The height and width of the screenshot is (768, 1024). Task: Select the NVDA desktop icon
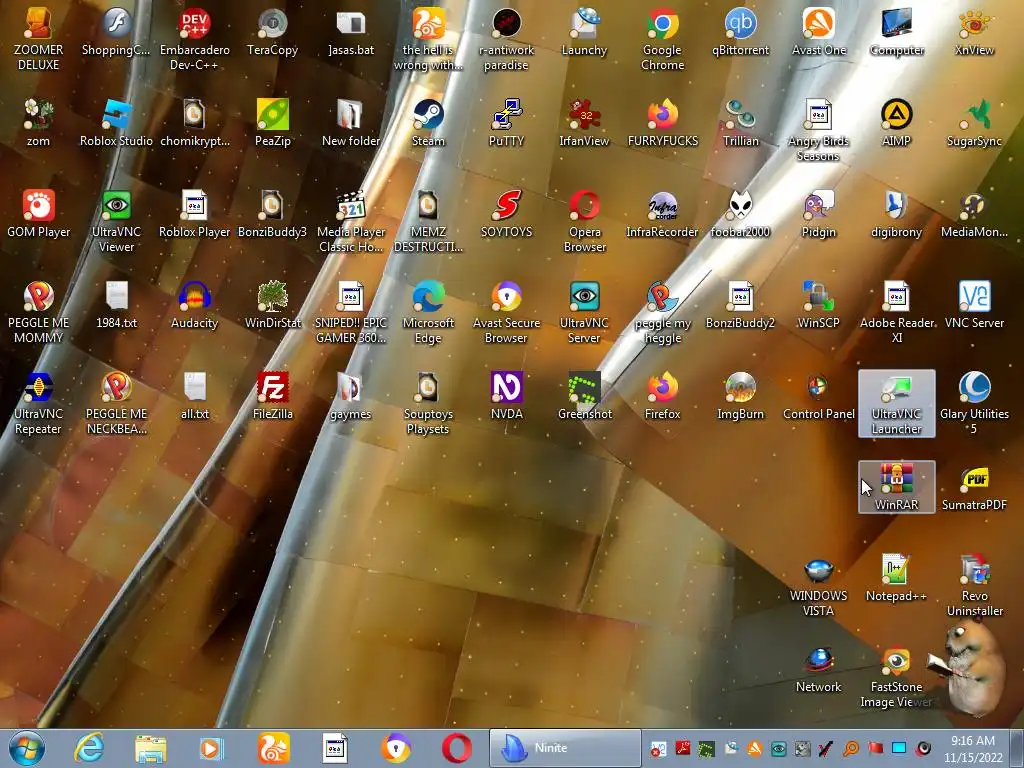tap(506, 396)
